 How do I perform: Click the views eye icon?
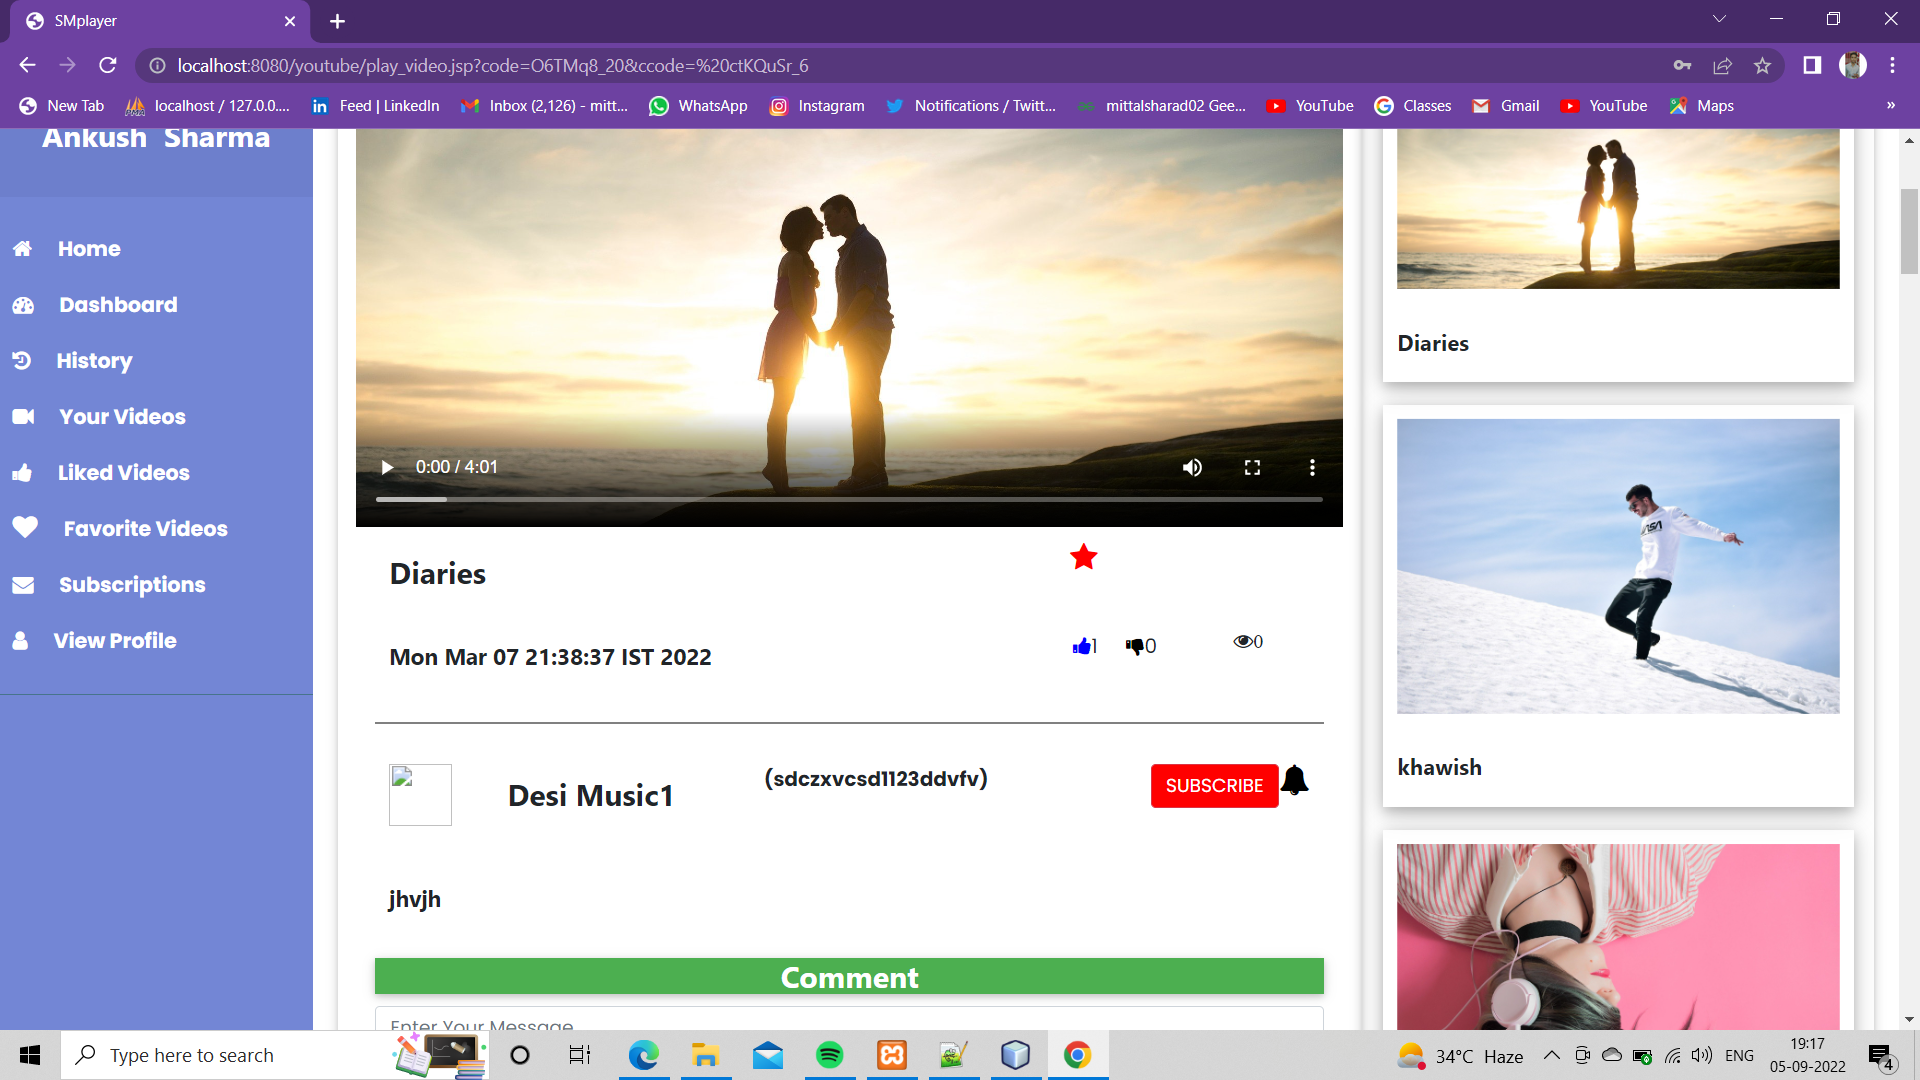(1243, 640)
